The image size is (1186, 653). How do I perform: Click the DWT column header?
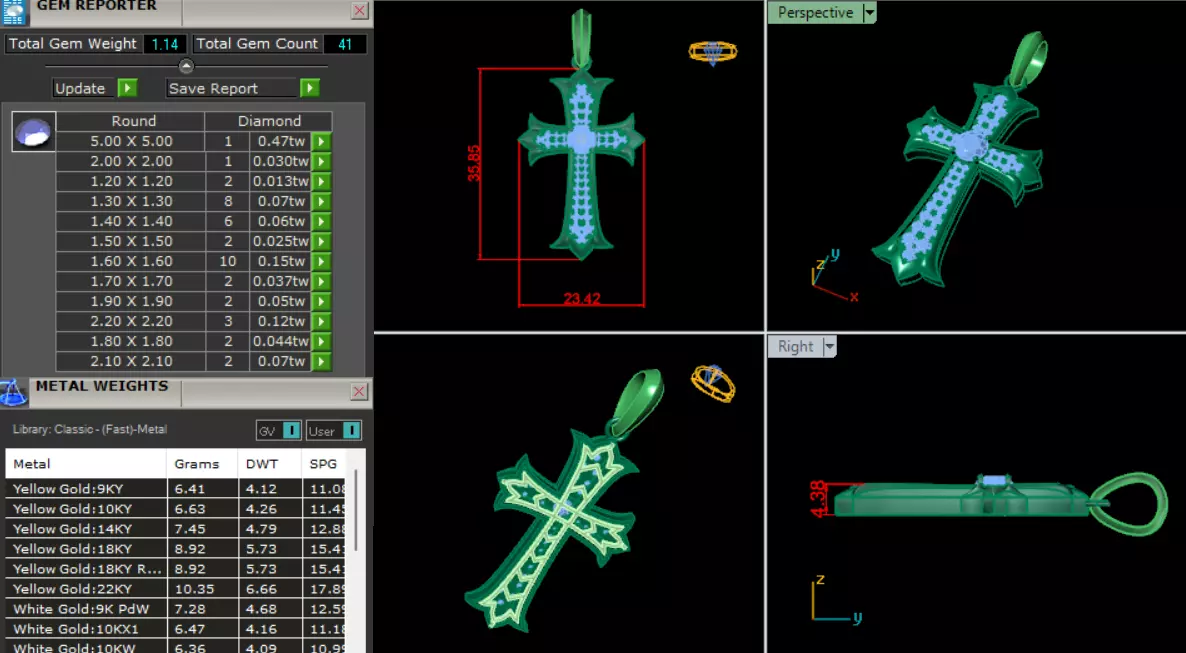coord(269,464)
